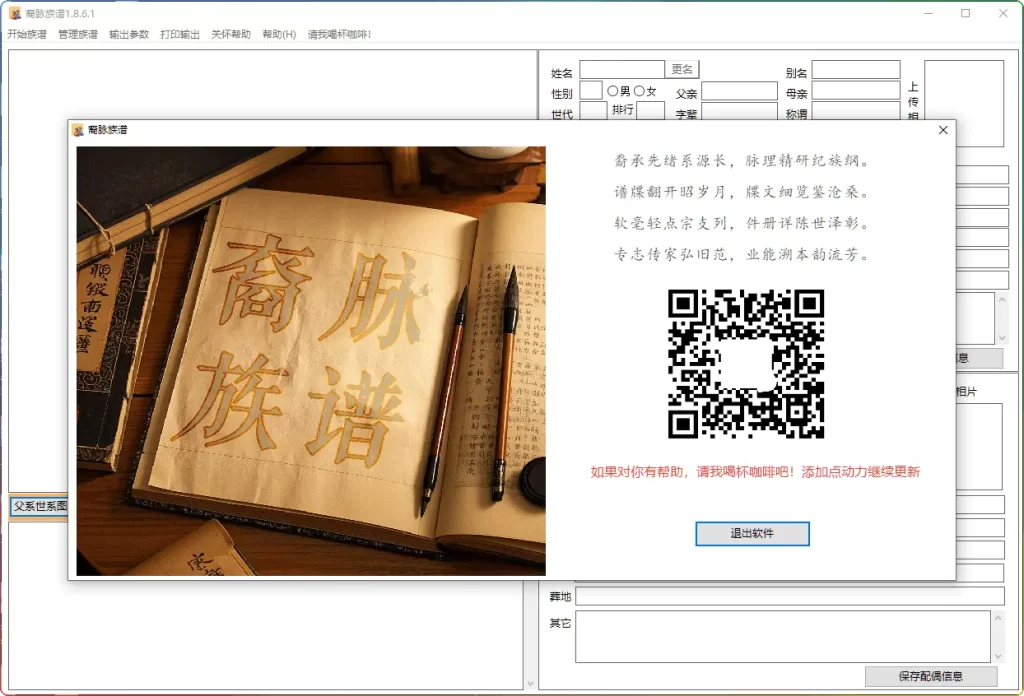1024x696 pixels.
Task: Open the 关怀帮助 menu
Action: coord(231,34)
